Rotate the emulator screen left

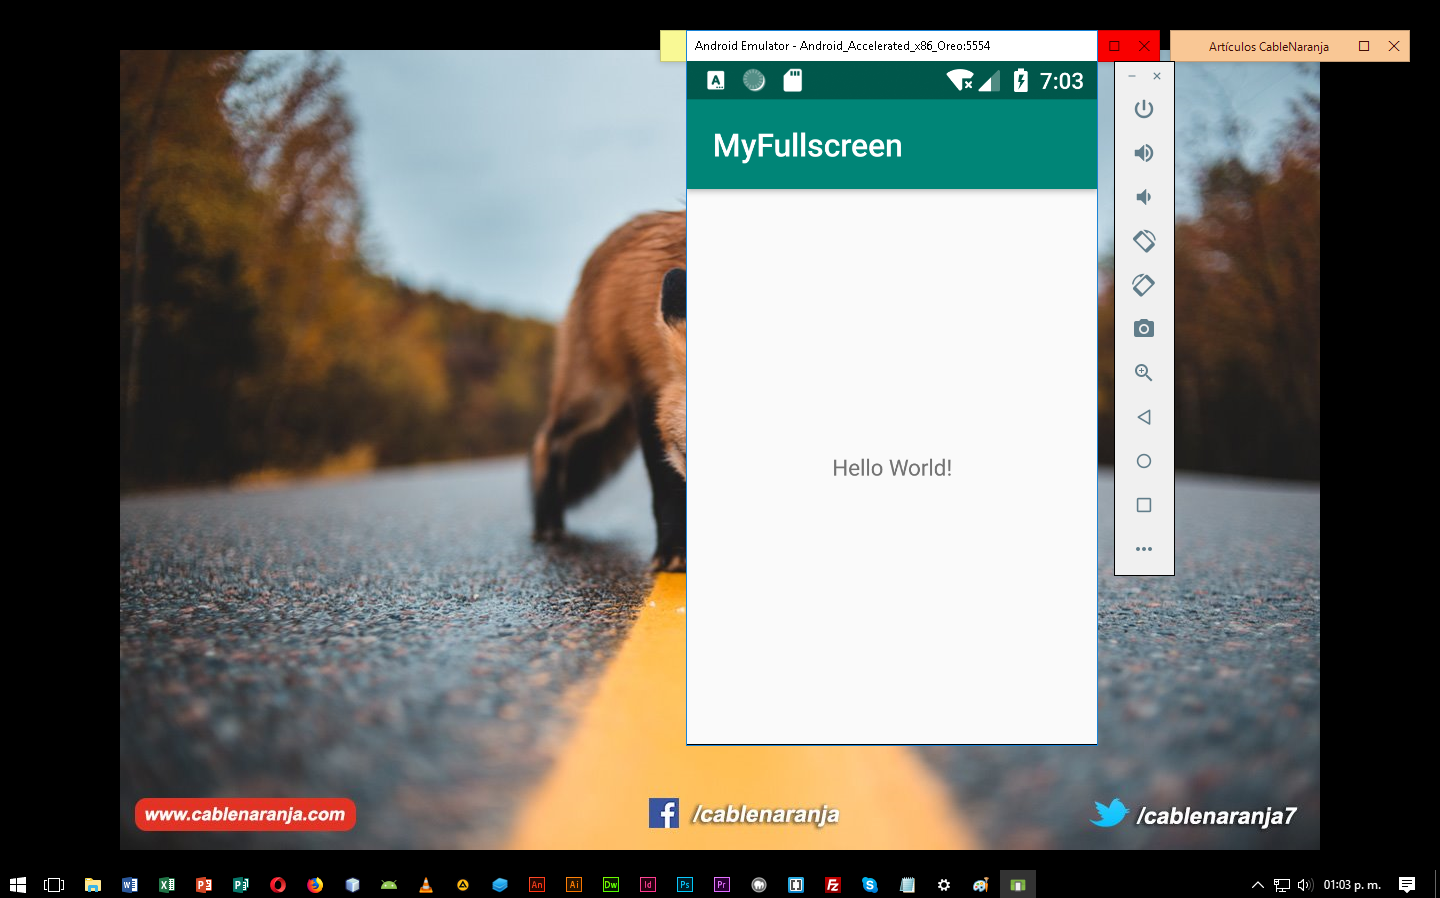coord(1144,241)
